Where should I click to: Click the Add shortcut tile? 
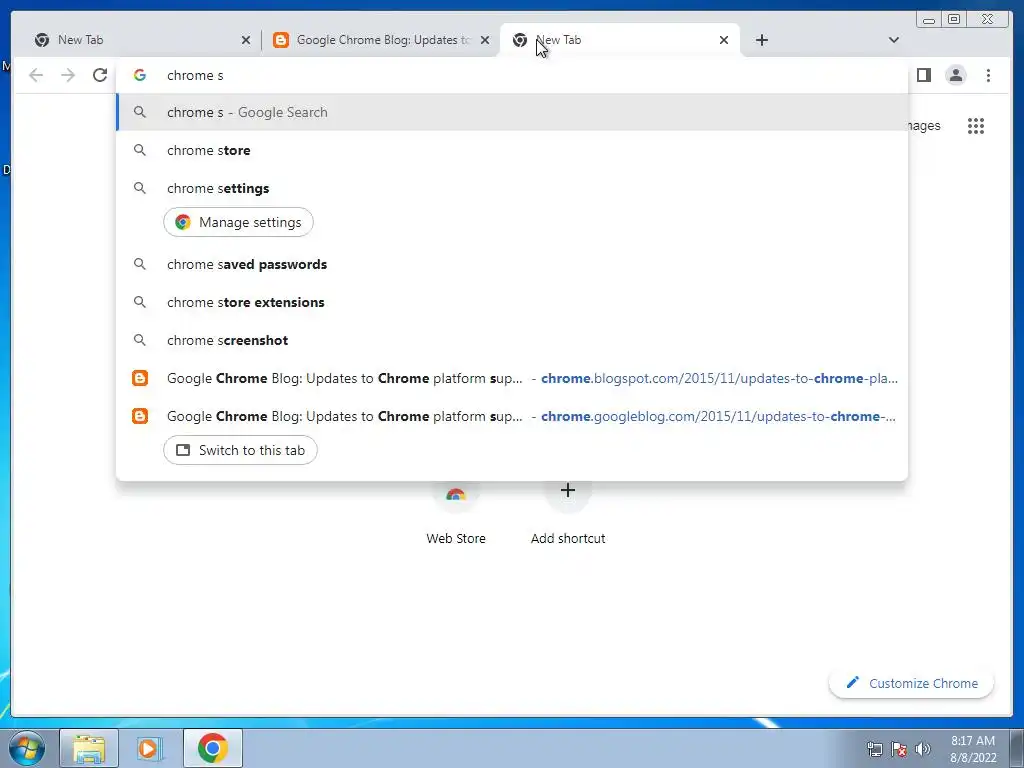click(568, 513)
